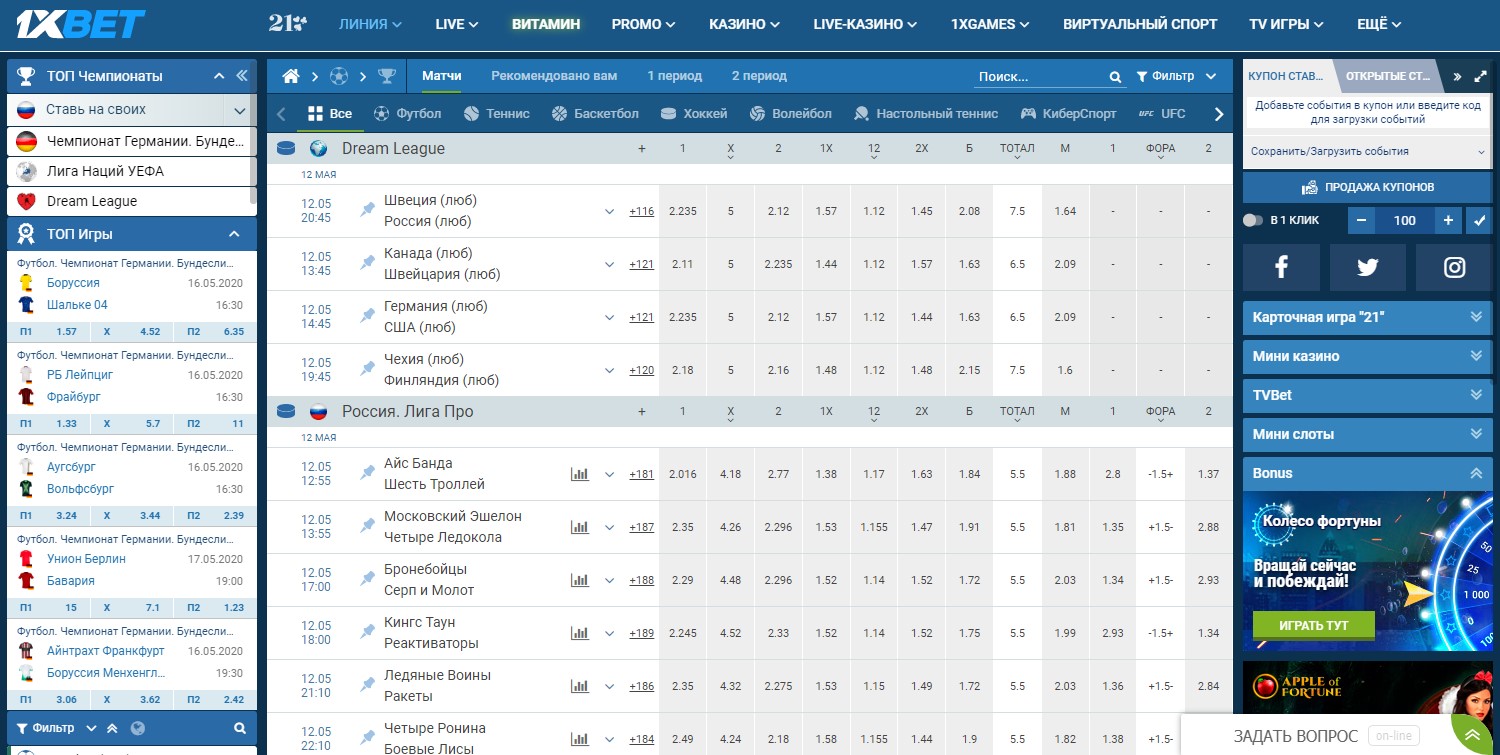This screenshot has width=1500, height=755.
Task: Increase bet amount with plus button
Action: (x=1446, y=220)
